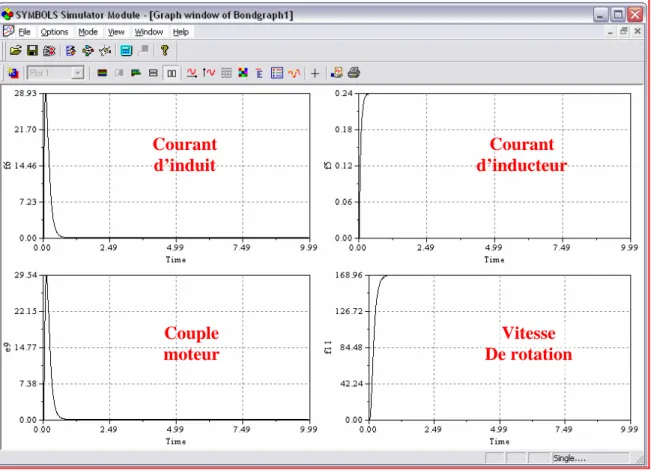Click the greyed icon after color stripes

(119, 74)
